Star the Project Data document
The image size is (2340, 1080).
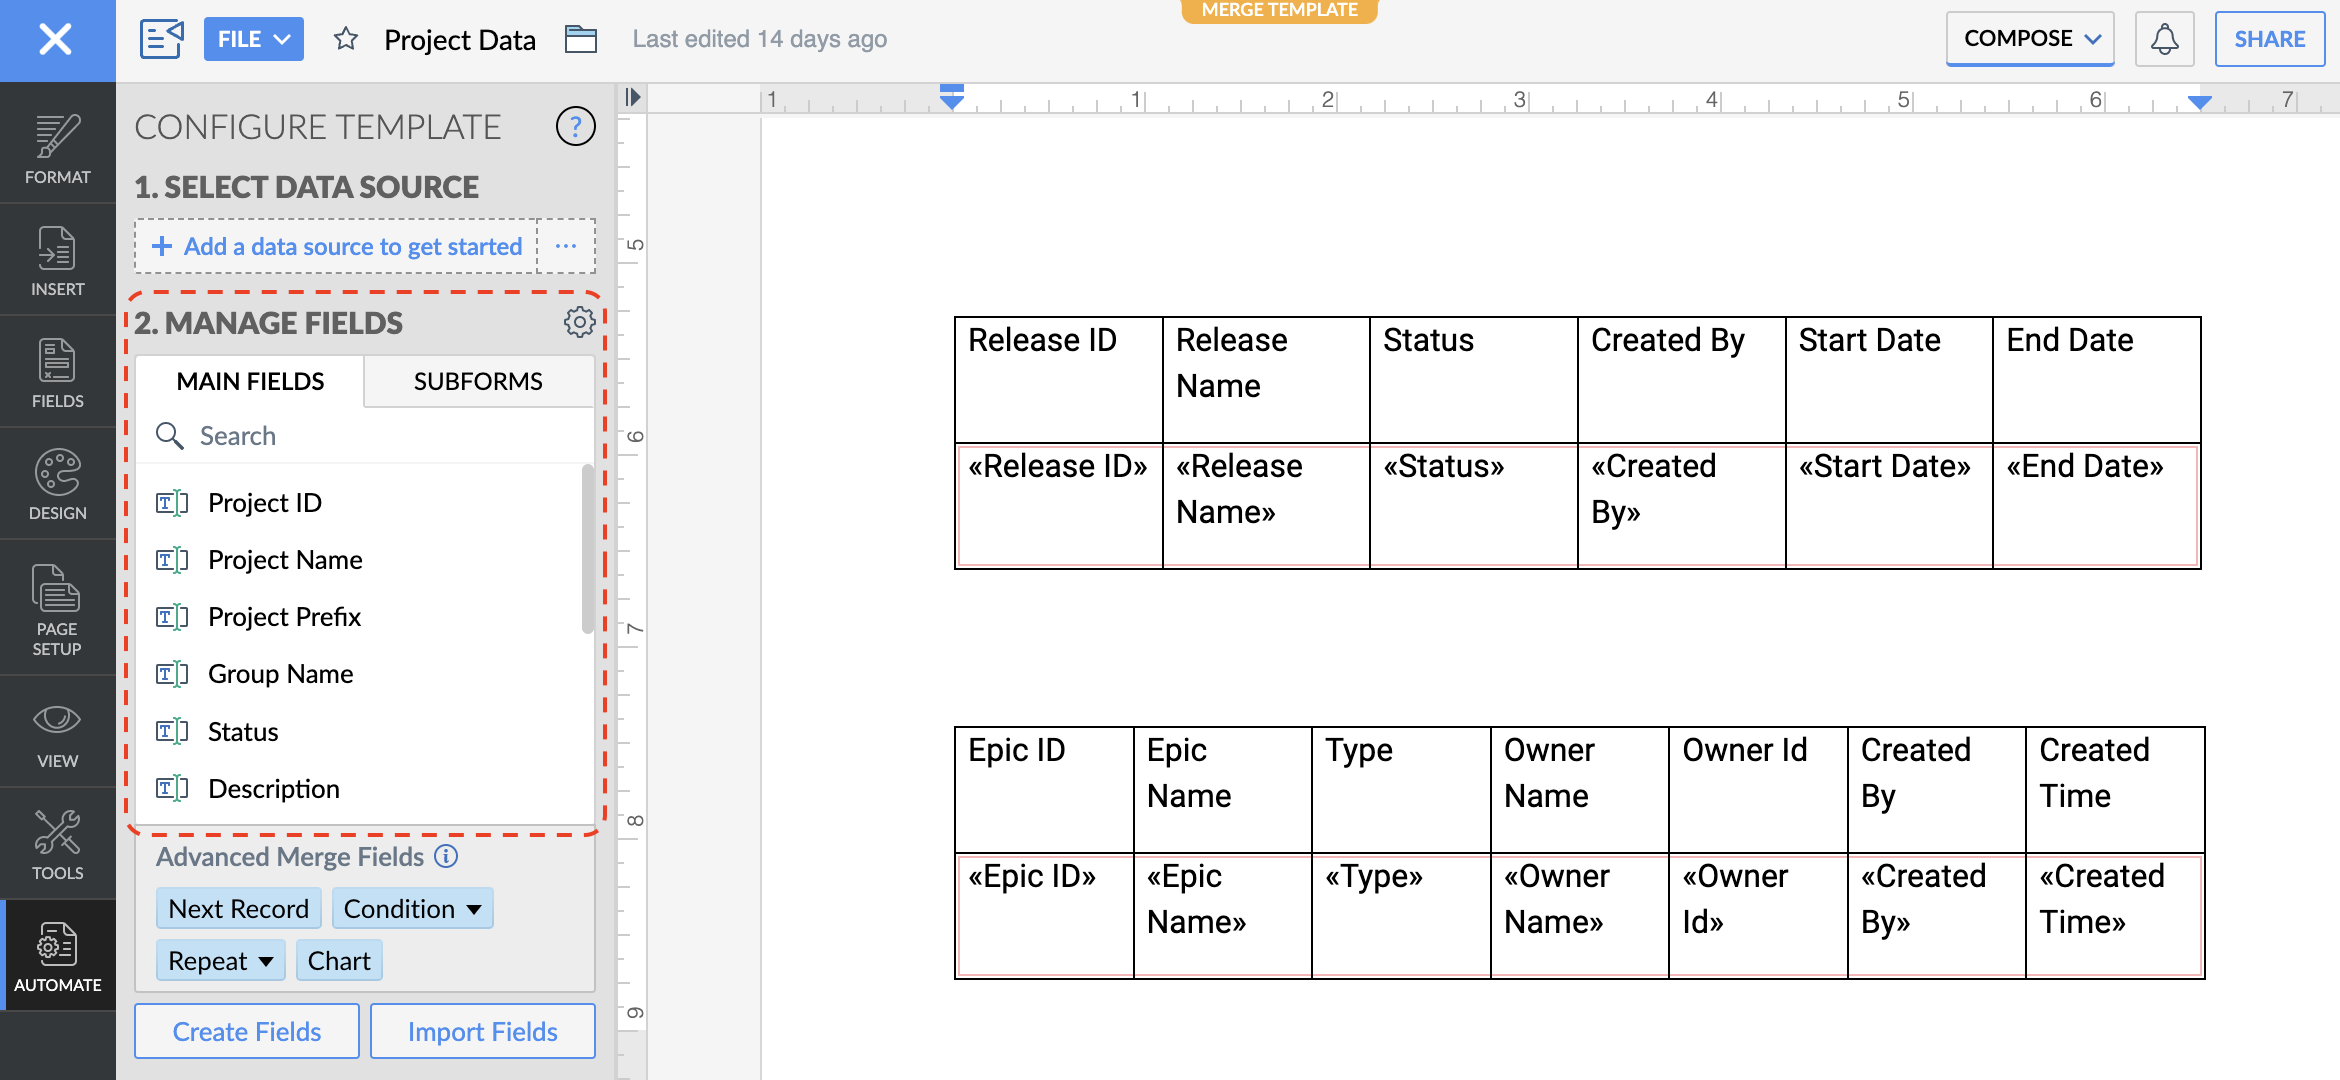tap(346, 39)
